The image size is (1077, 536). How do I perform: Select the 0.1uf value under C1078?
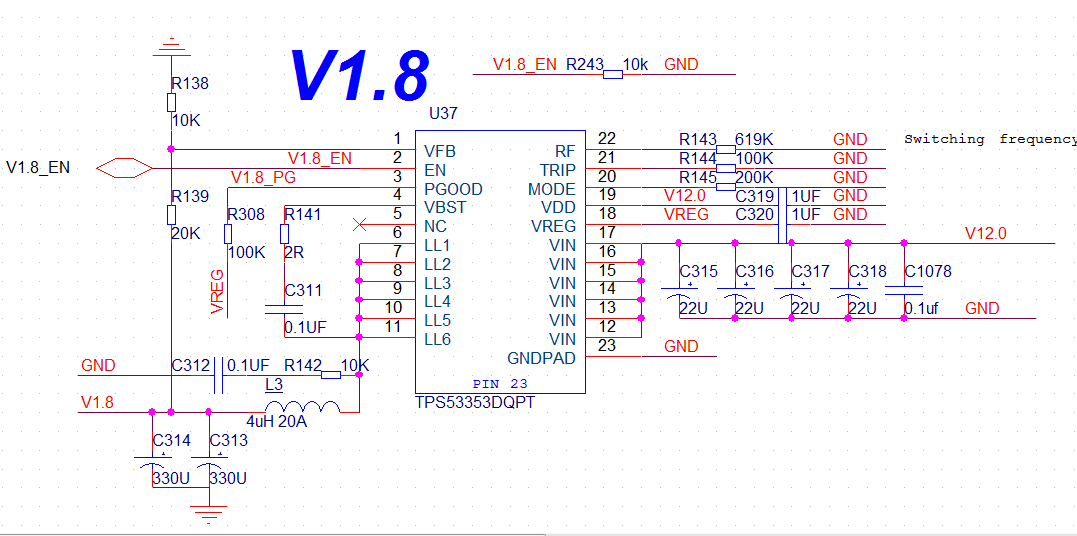tap(921, 309)
